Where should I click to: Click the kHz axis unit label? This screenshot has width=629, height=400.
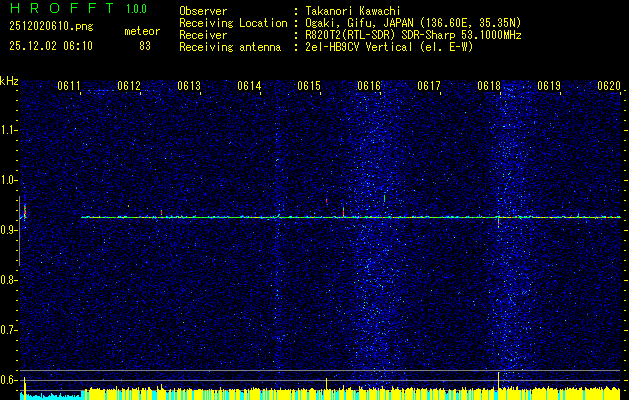(x=9, y=81)
